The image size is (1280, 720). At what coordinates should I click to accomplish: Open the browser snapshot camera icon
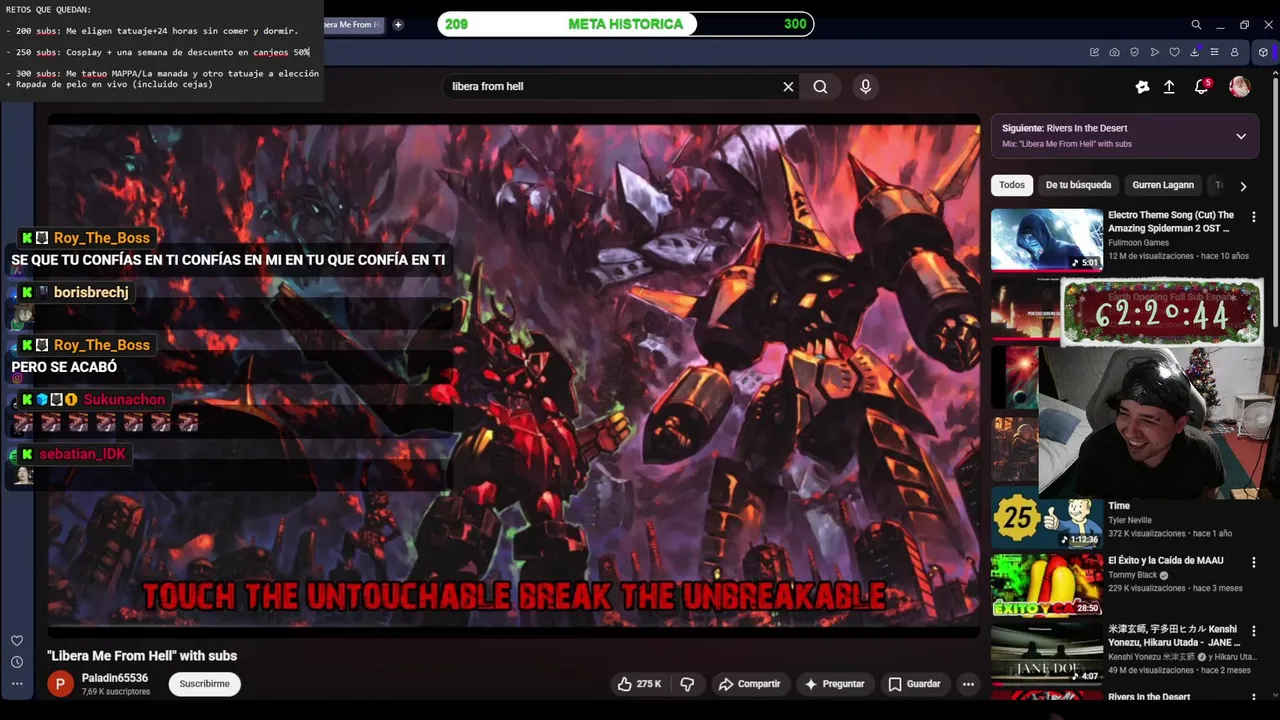[x=1114, y=52]
